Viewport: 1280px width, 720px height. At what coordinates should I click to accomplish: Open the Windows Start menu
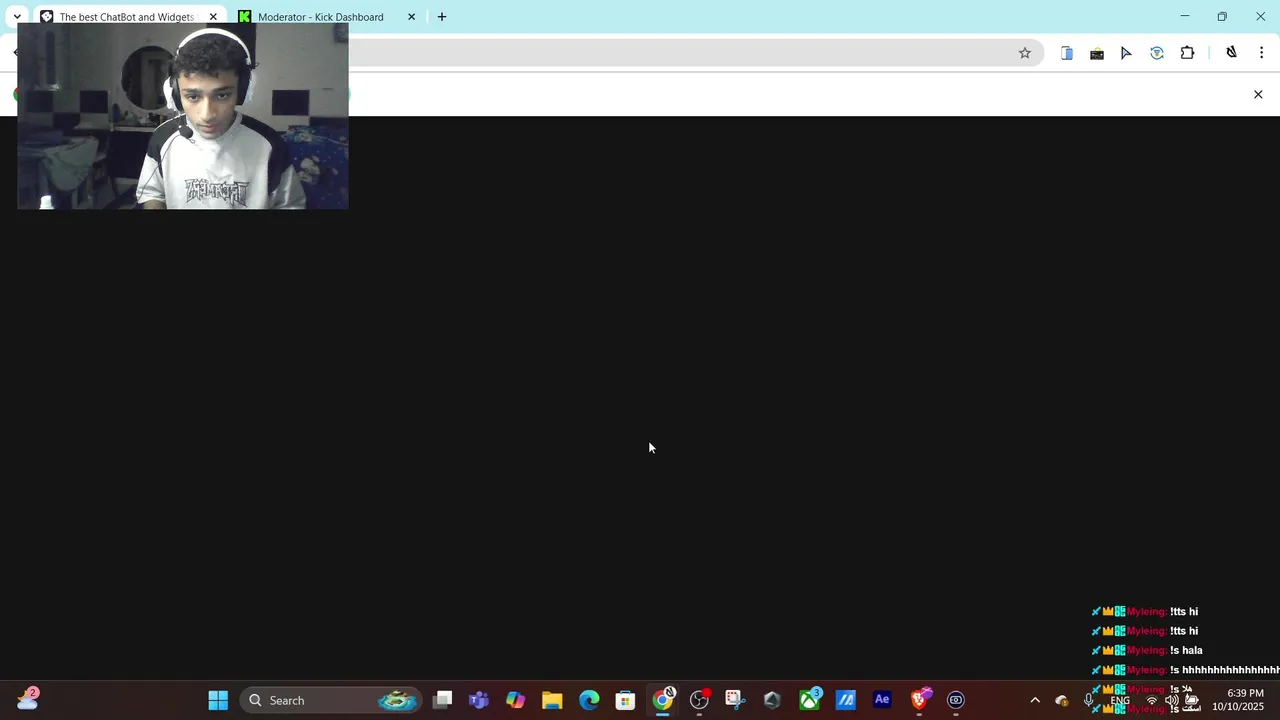(x=218, y=700)
